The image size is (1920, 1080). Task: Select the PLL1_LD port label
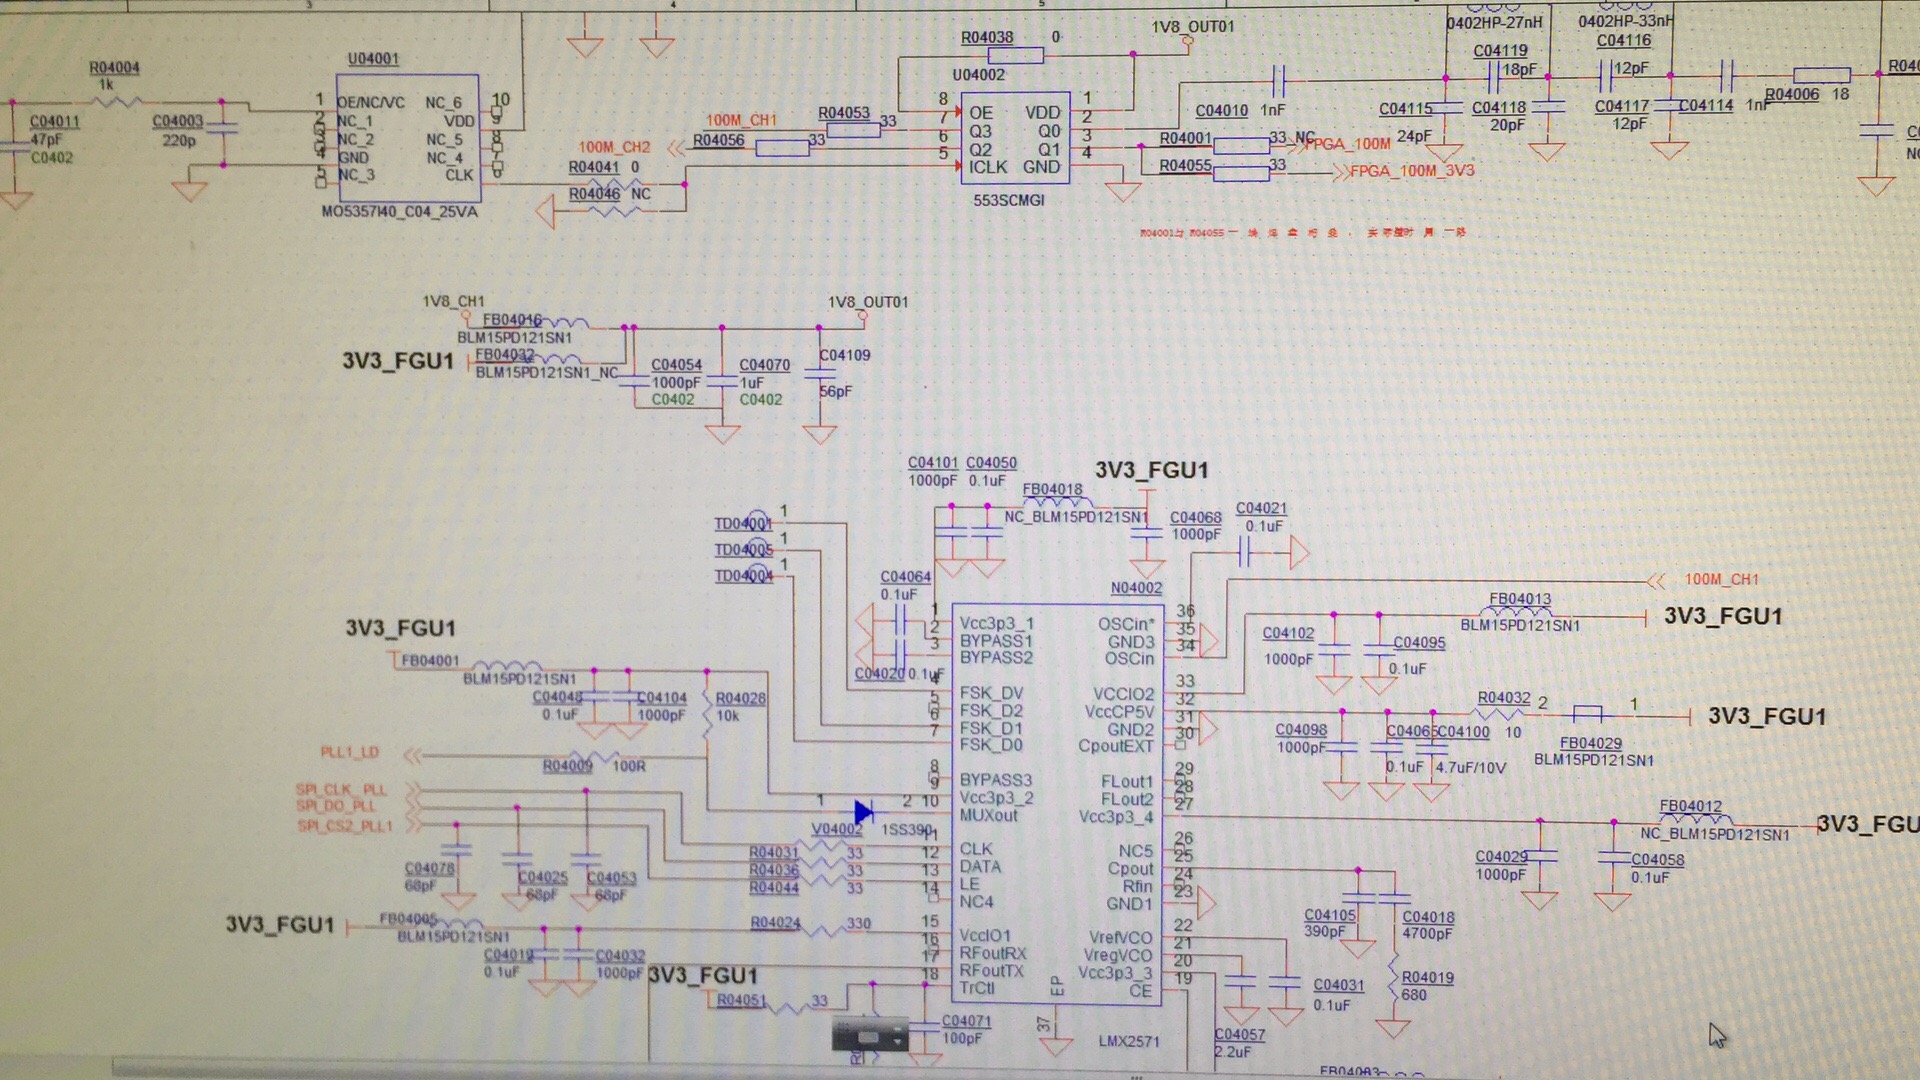point(350,752)
